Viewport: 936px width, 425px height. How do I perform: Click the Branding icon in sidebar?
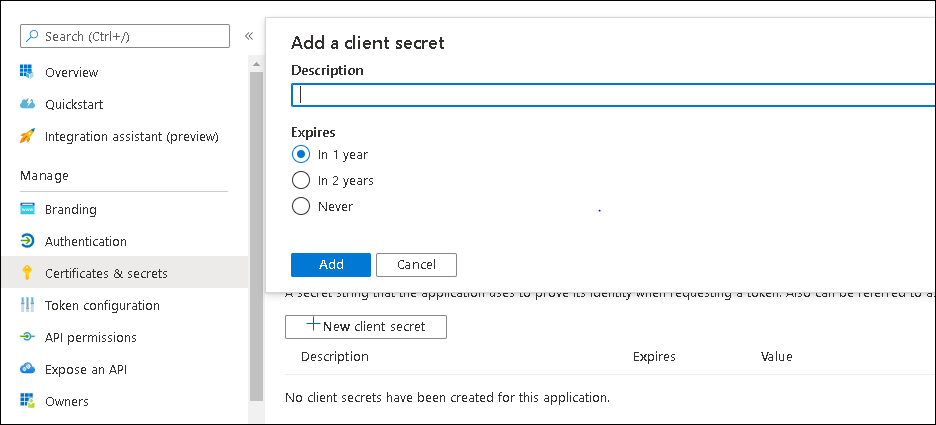[27, 210]
